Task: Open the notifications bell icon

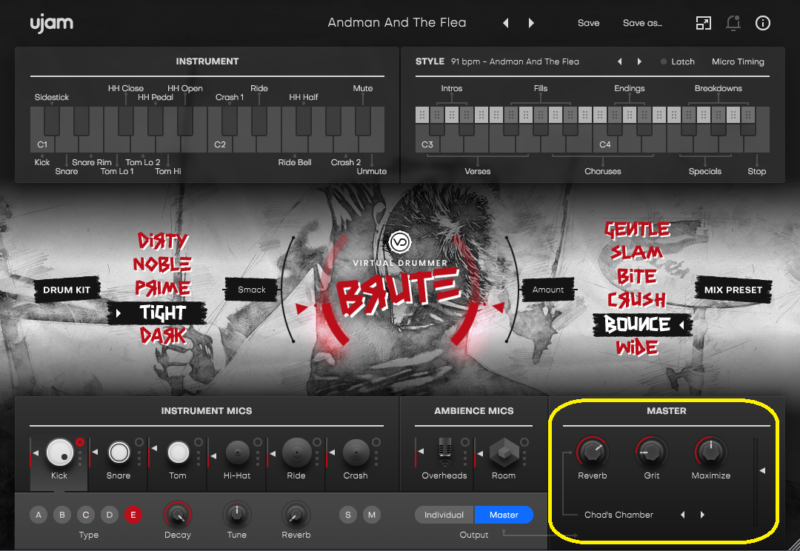Action: (733, 23)
